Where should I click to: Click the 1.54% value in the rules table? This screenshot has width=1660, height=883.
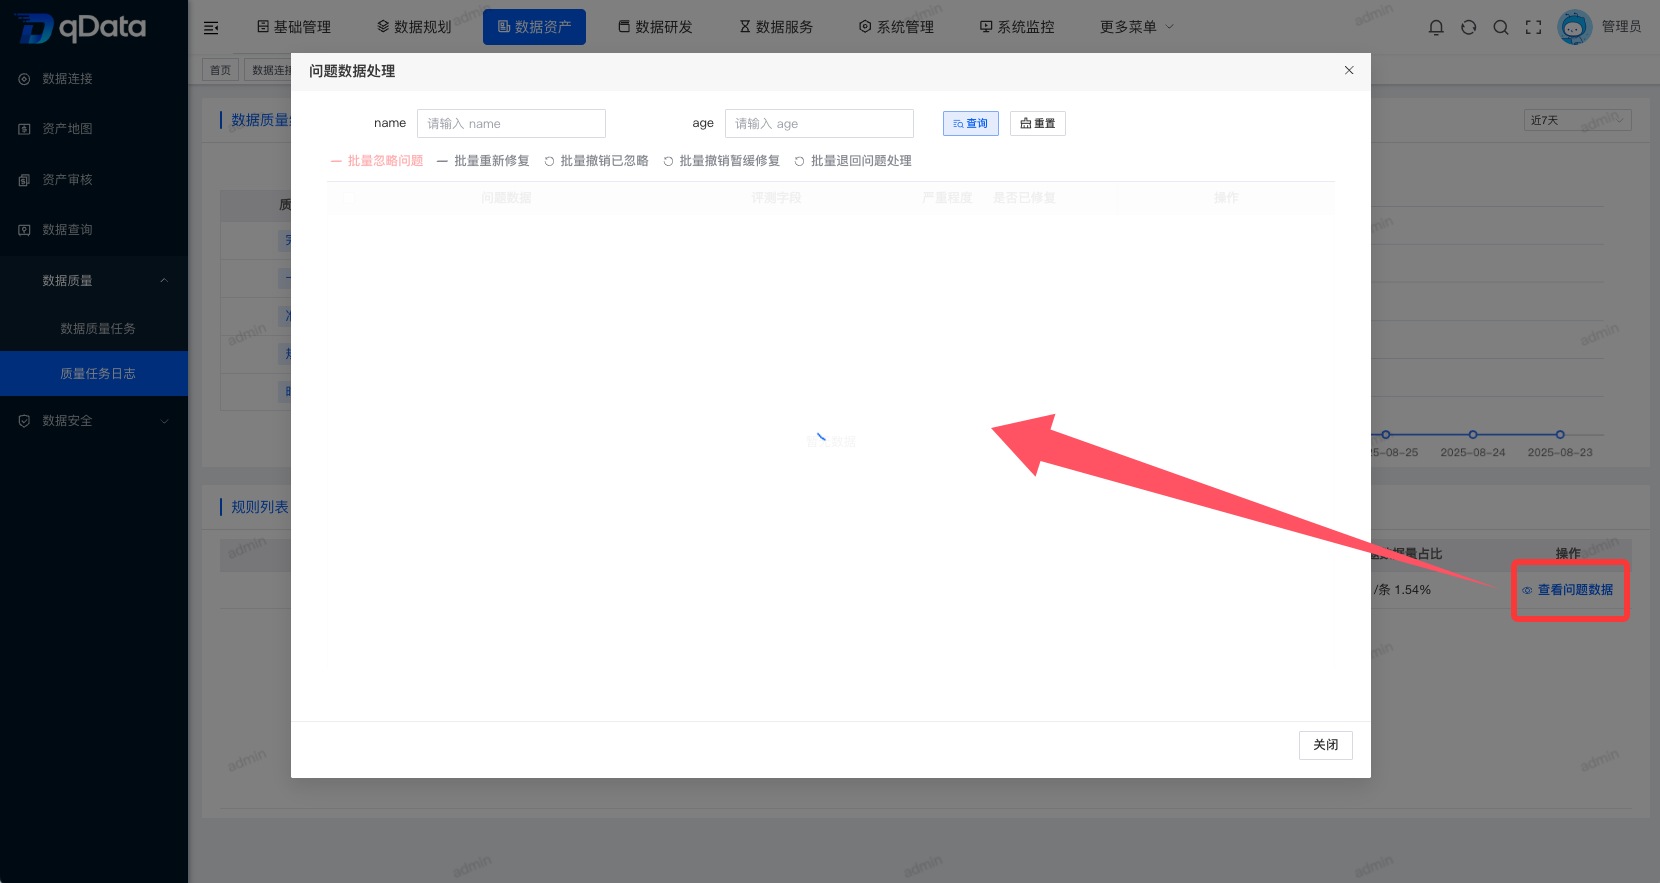pyautogui.click(x=1413, y=590)
